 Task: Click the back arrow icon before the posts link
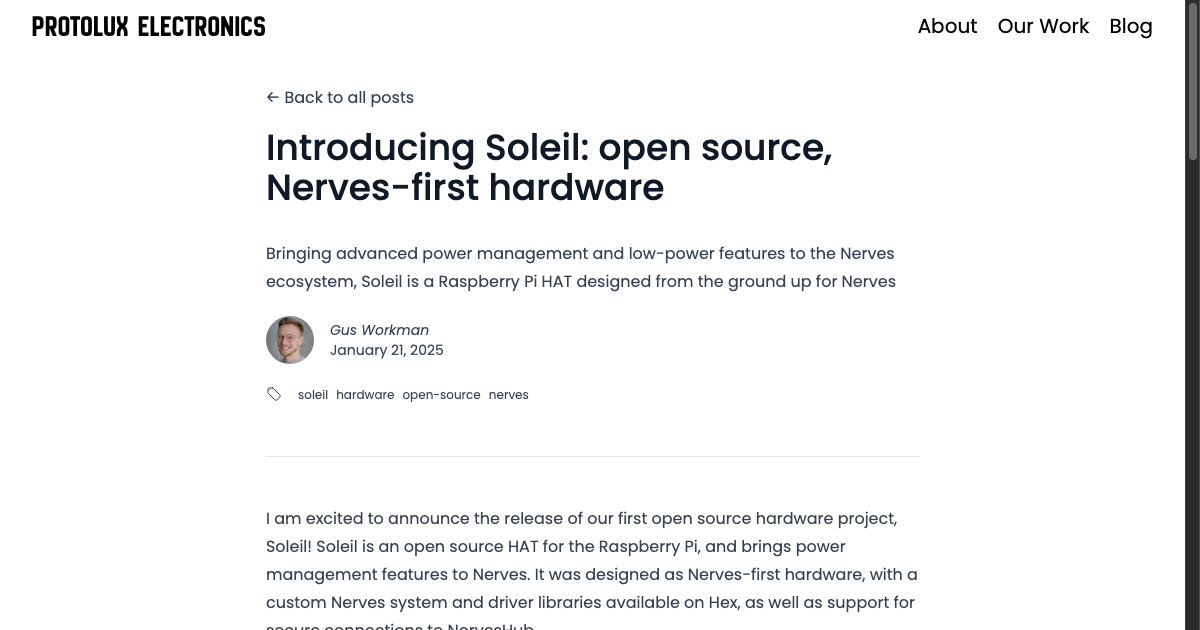click(x=272, y=97)
